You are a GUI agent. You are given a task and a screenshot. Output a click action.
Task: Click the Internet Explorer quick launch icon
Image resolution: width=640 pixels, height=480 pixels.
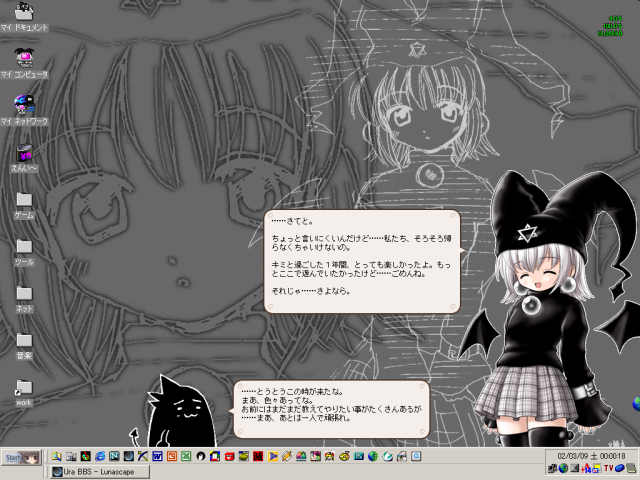tap(100, 456)
